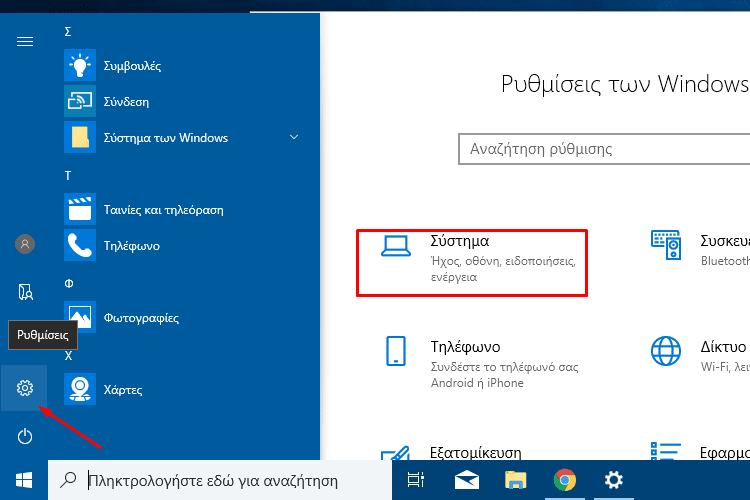Click the Settings gear in Start sidebar
This screenshot has height=500, width=750.
[x=24, y=388]
